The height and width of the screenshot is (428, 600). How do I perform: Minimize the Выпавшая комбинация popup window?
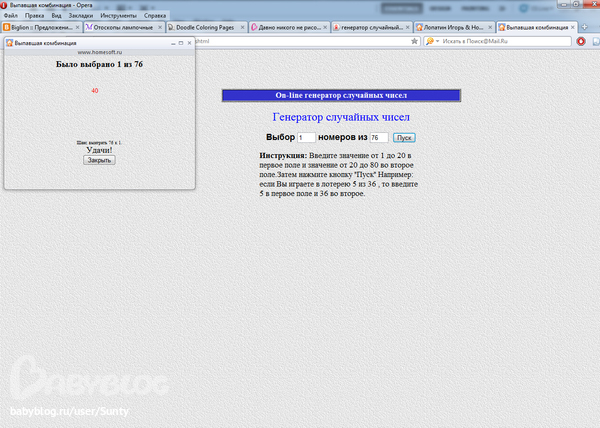pyautogui.click(x=172, y=44)
